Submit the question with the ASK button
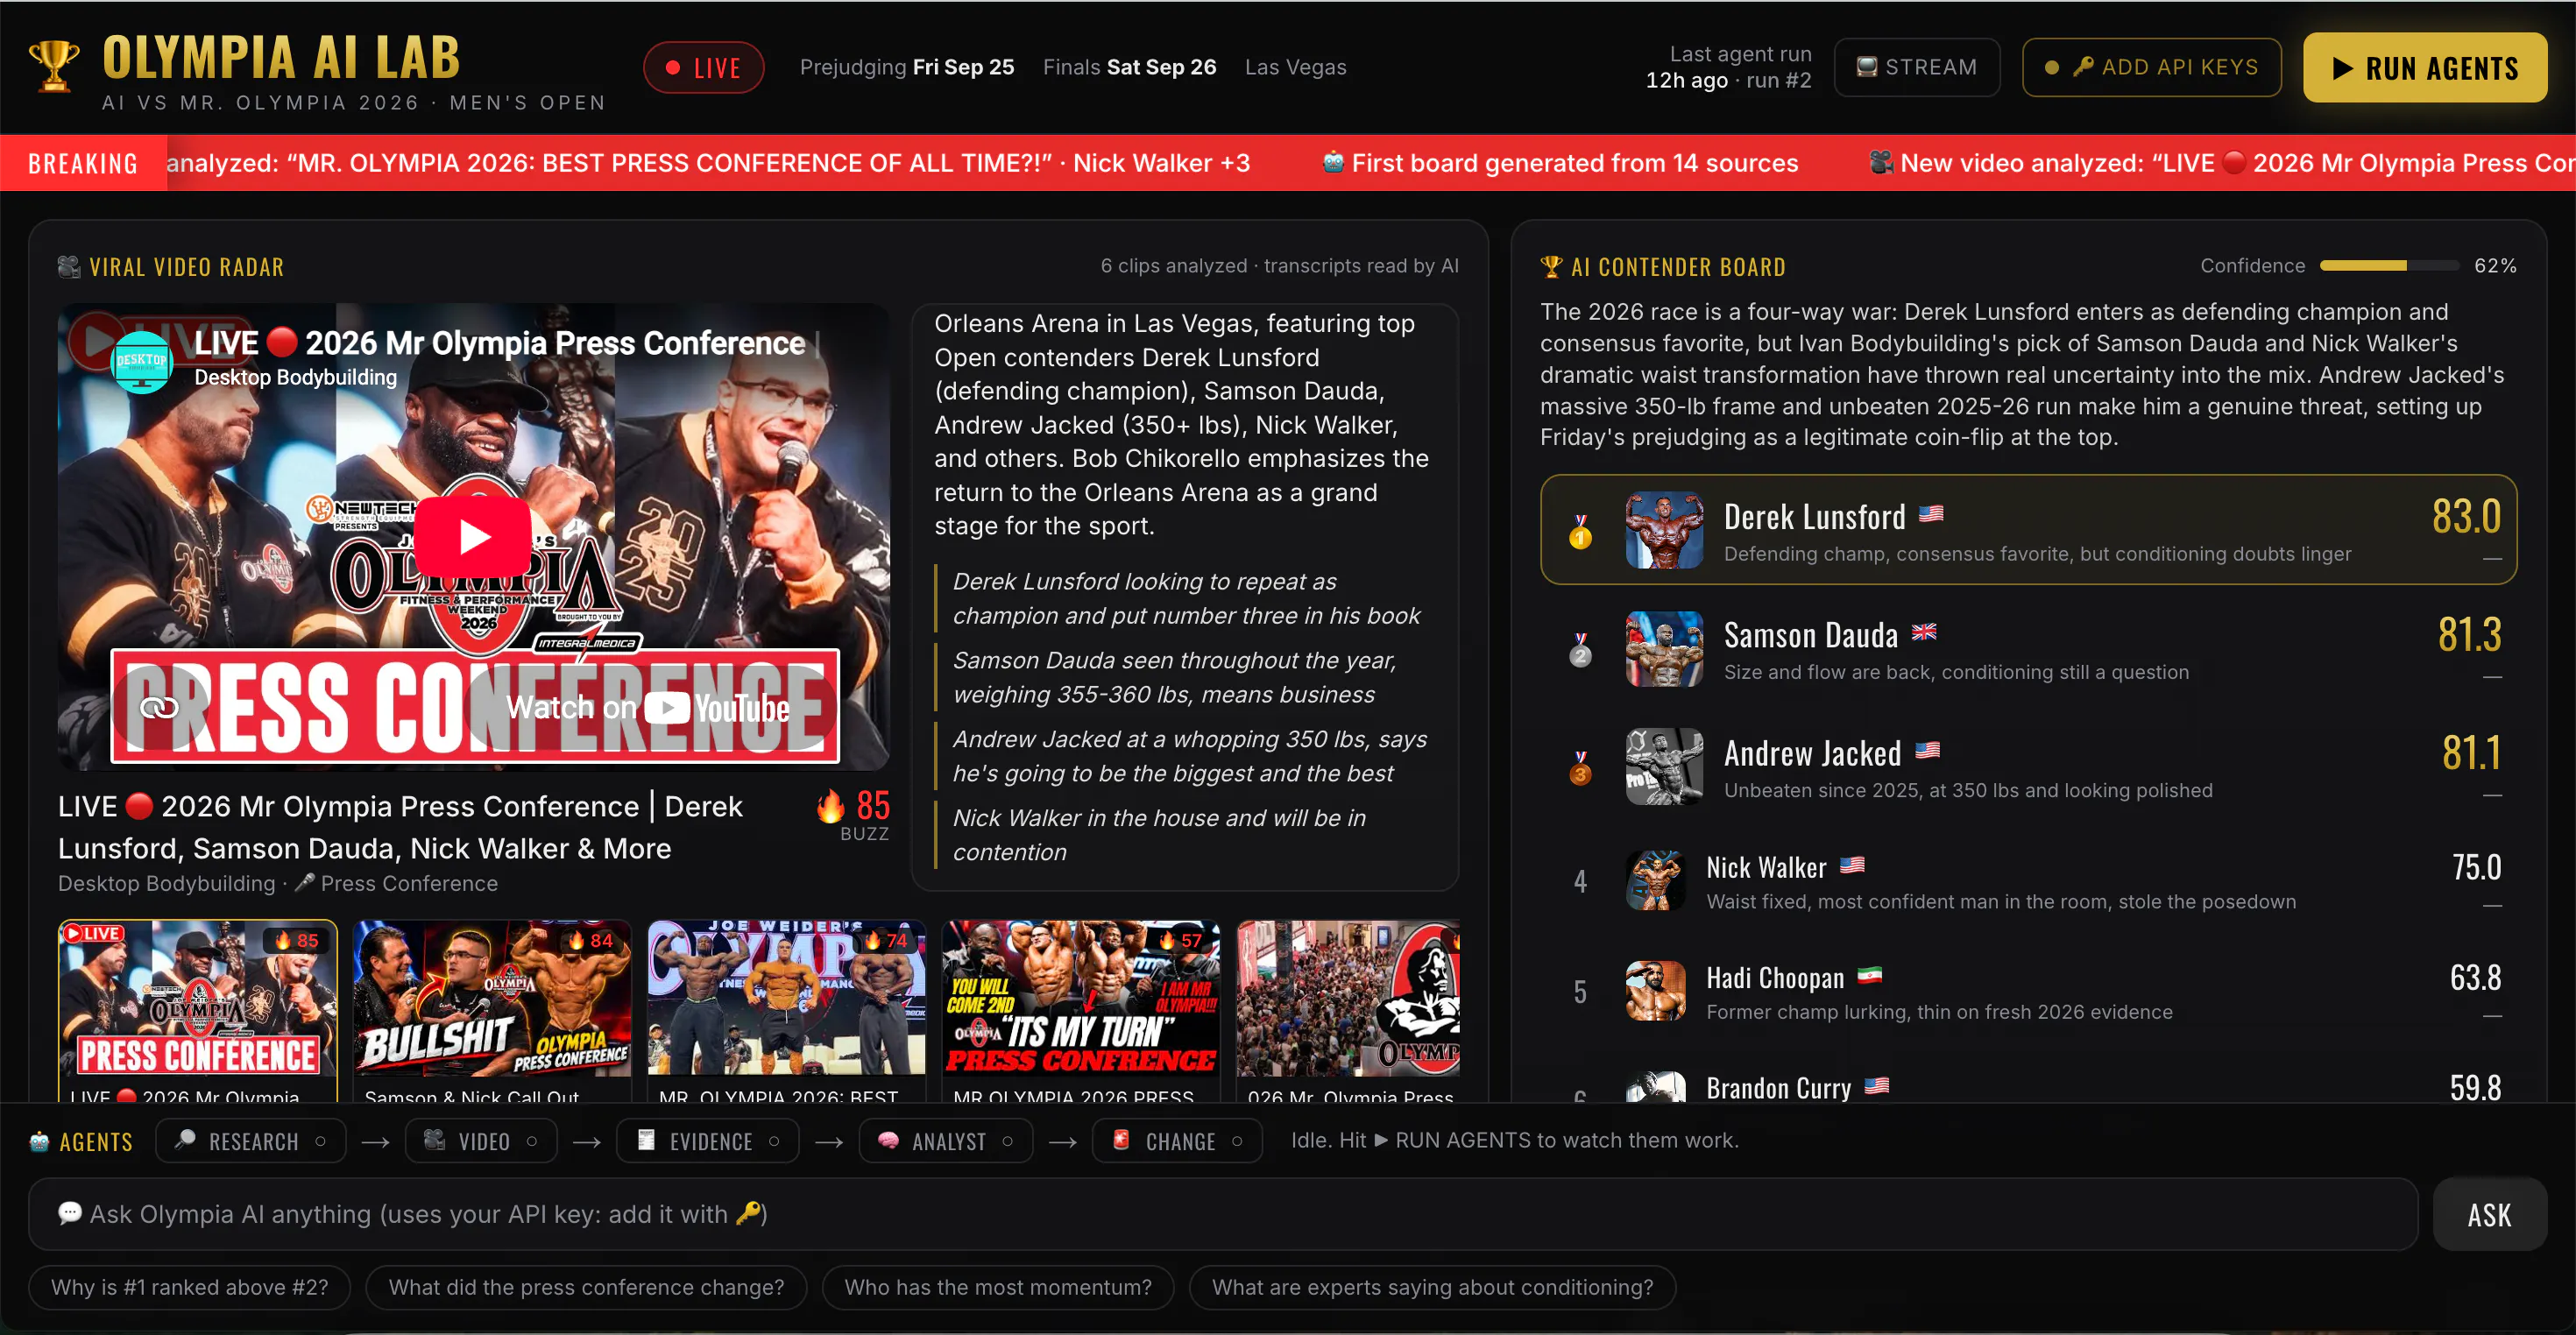Viewport: 2576px width, 1335px height. click(x=2490, y=1214)
